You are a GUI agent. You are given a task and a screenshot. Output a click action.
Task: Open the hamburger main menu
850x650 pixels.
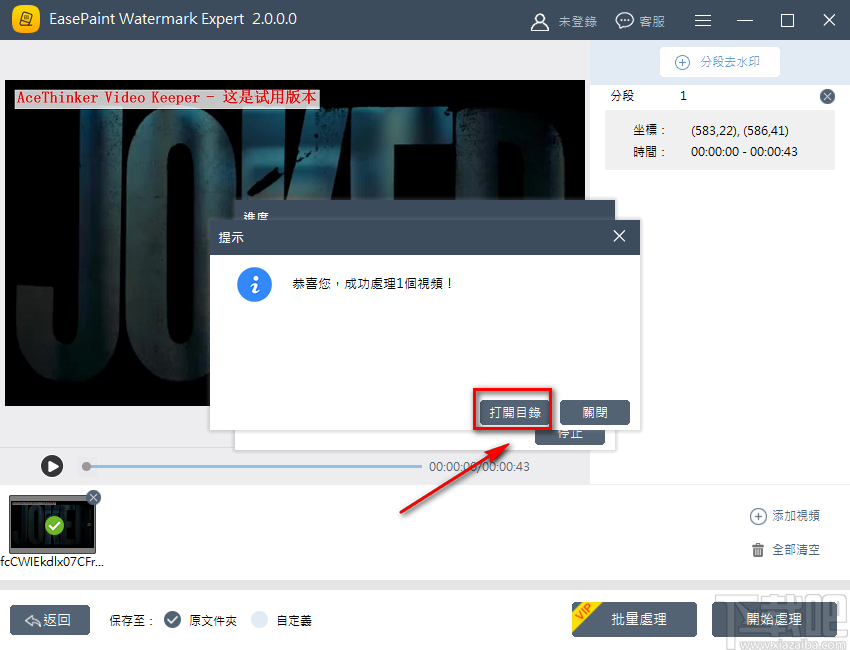coord(703,21)
